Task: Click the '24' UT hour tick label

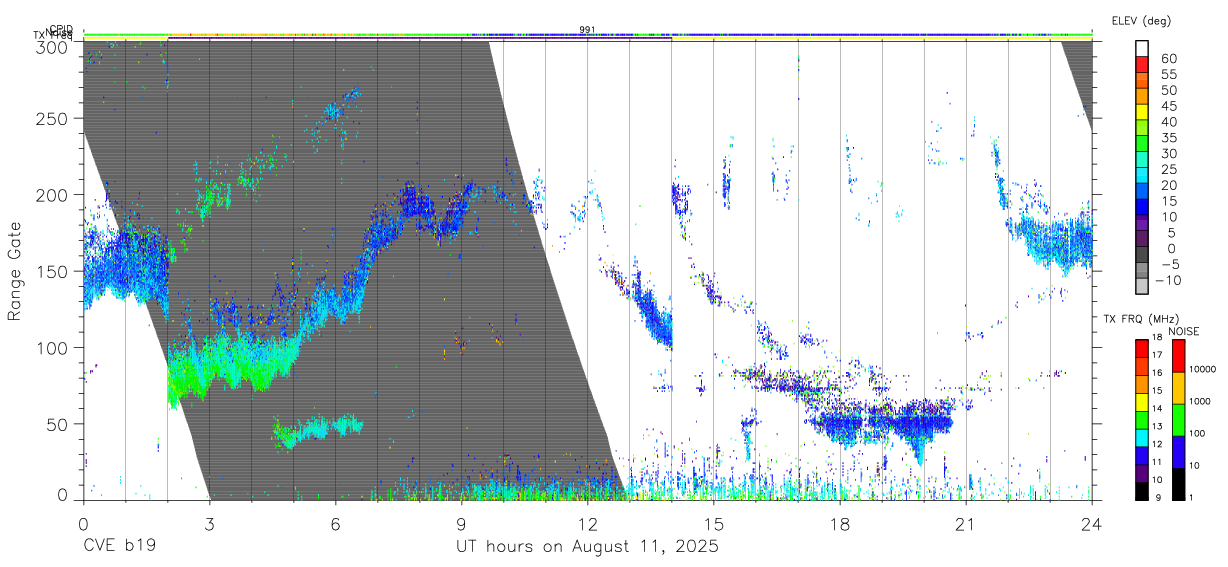Action: [1091, 523]
